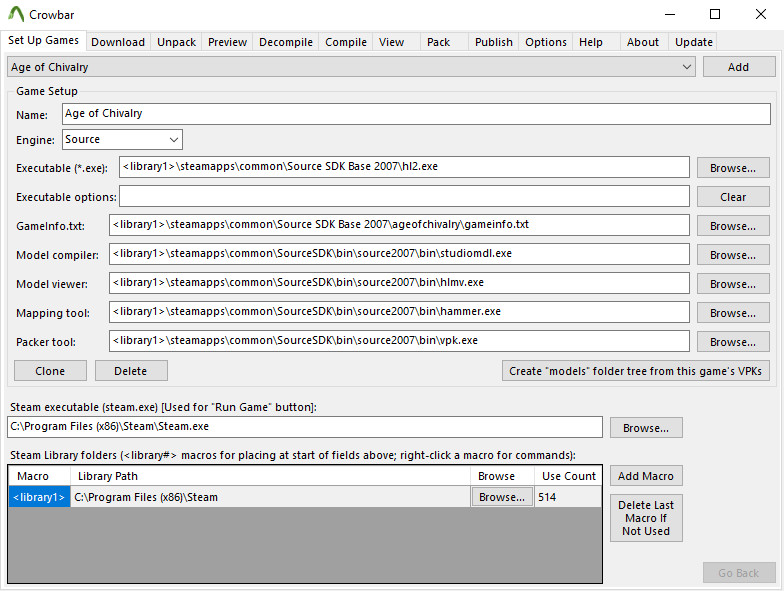
Task: Click the Steam executable path field
Action: pyautogui.click(x=305, y=427)
